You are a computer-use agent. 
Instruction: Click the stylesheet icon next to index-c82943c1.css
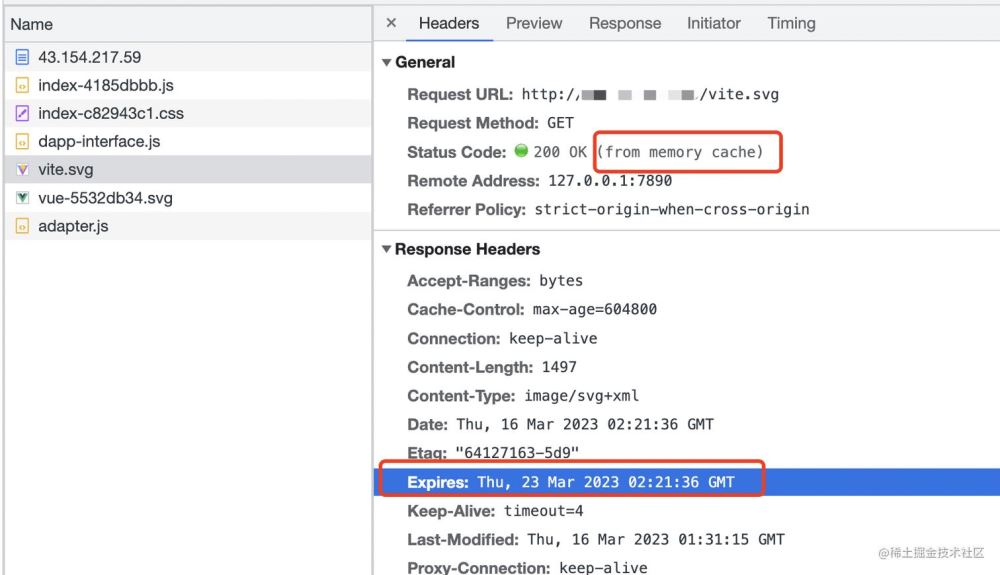(x=22, y=113)
